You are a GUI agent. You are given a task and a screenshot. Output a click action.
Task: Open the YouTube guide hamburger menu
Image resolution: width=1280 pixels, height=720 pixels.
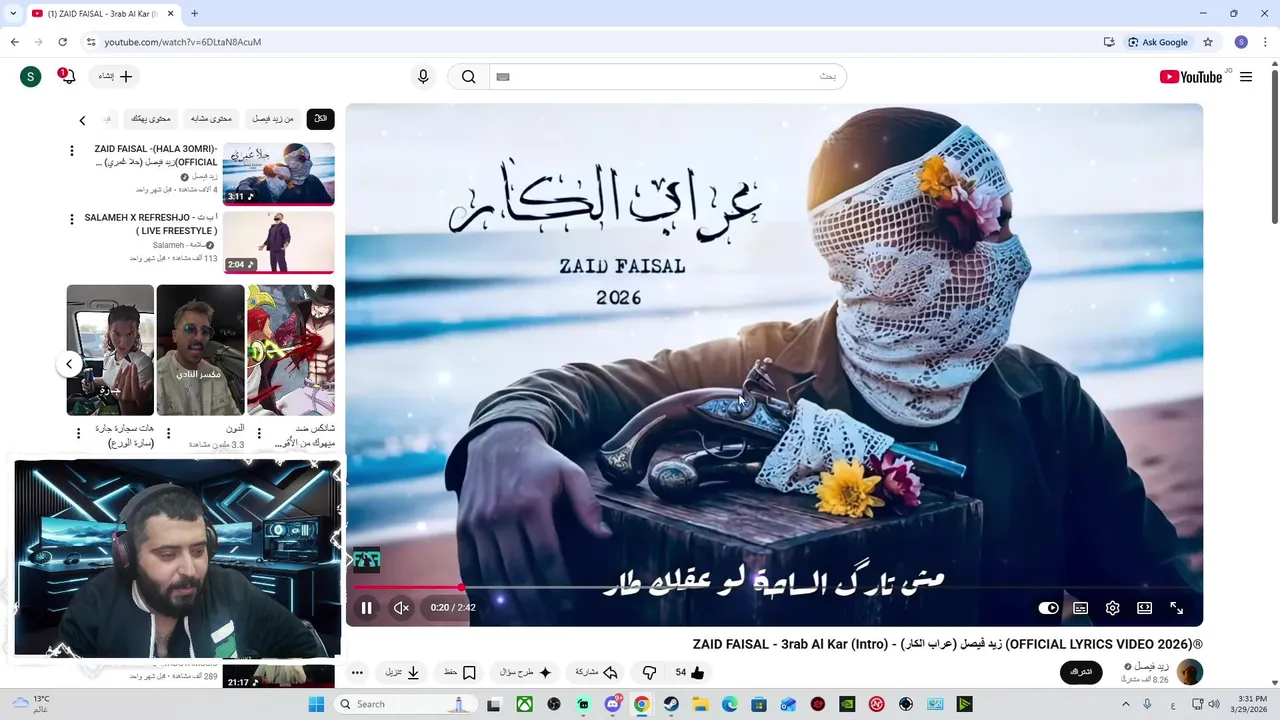[x=1245, y=77]
